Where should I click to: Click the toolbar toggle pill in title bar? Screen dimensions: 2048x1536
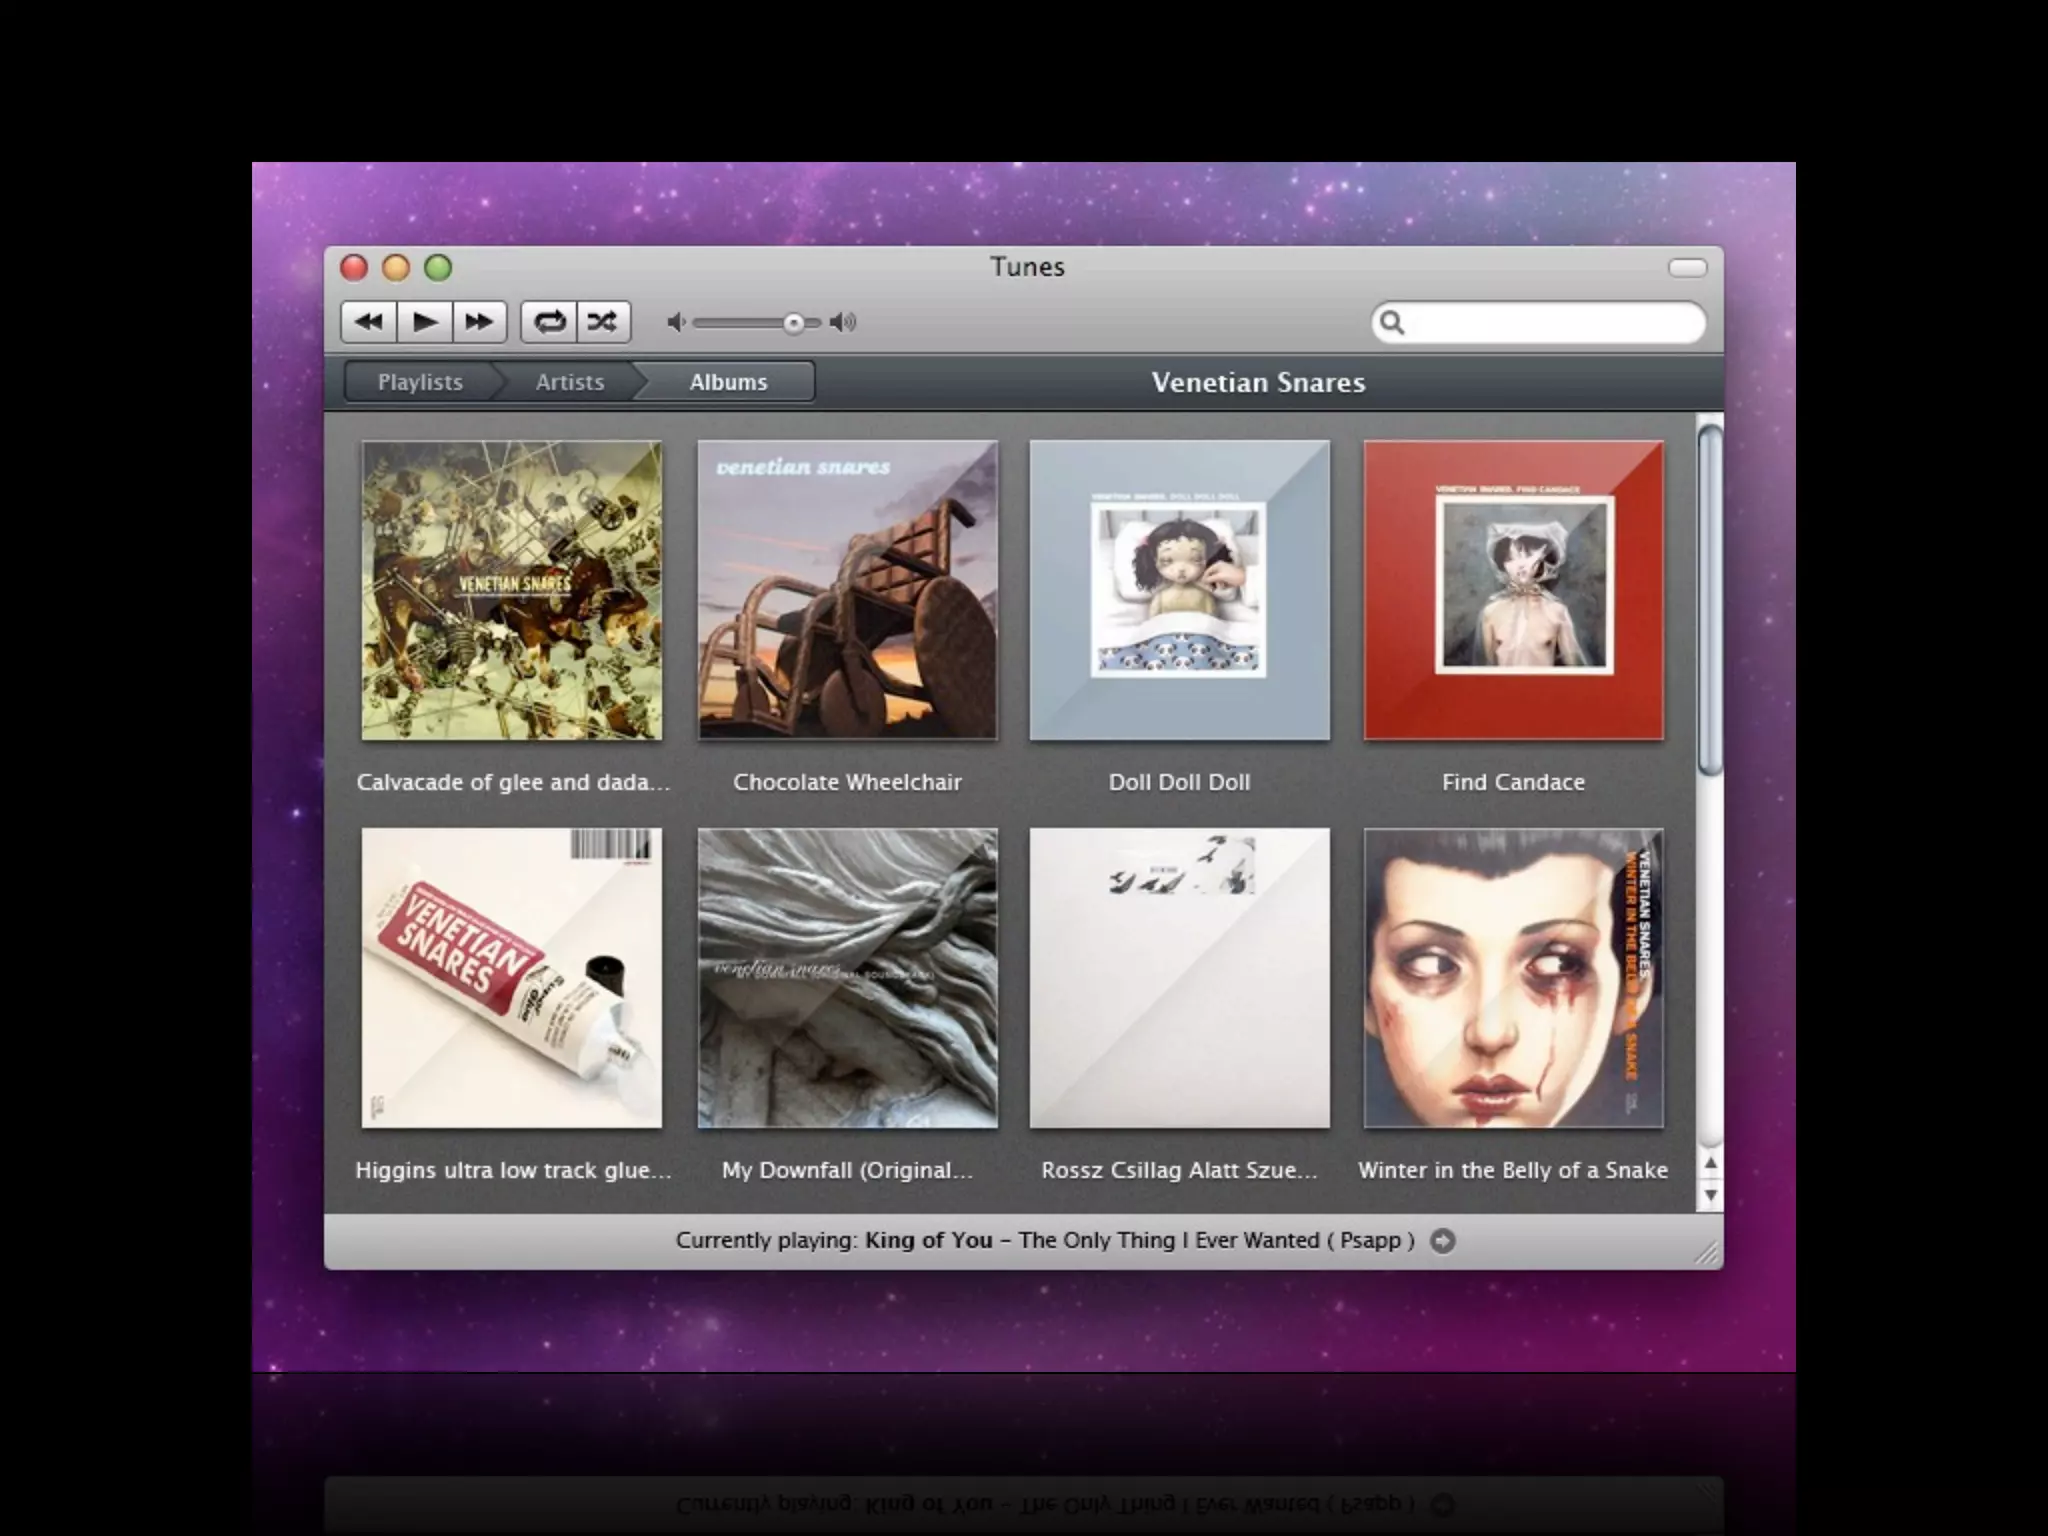(x=1687, y=267)
